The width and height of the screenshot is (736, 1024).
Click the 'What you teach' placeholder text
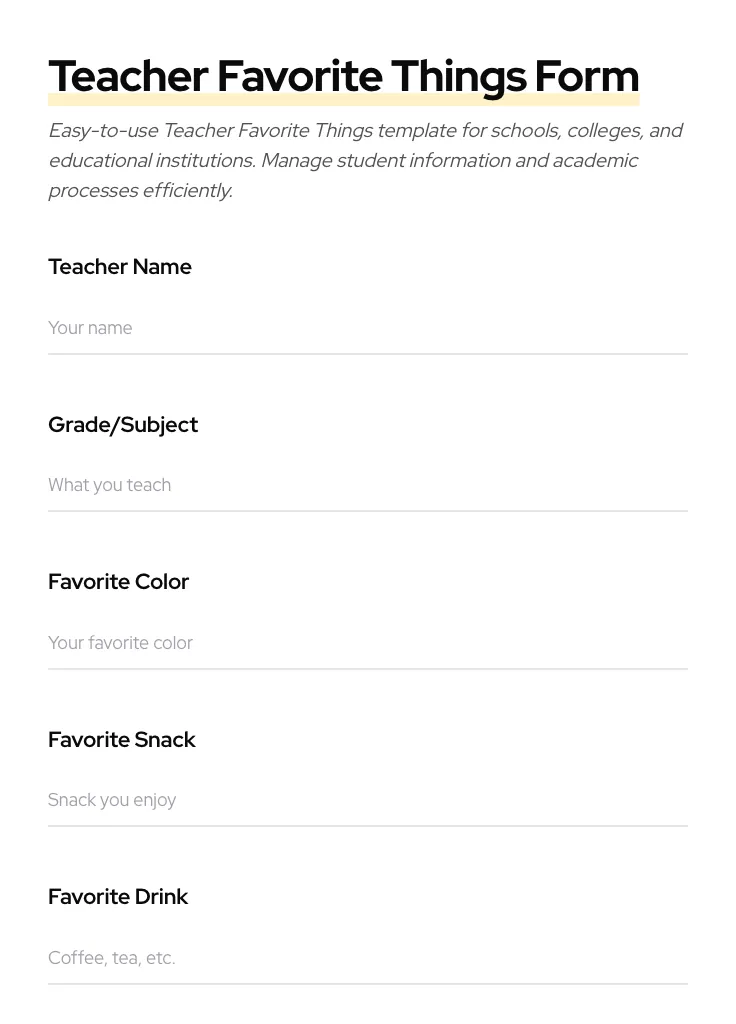click(110, 485)
